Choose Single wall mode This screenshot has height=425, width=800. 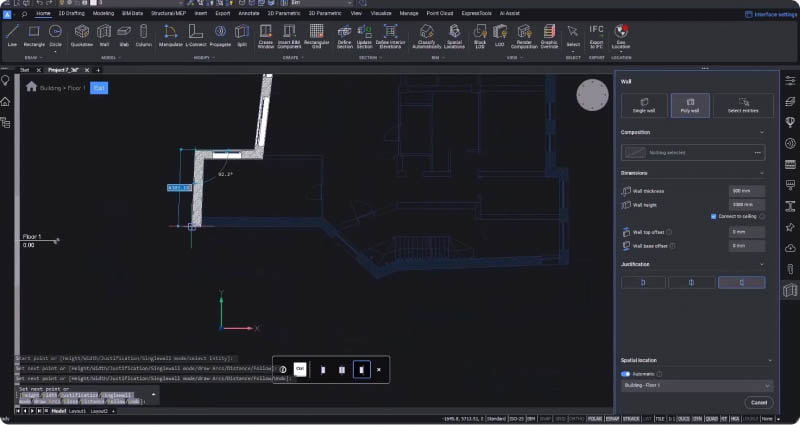(x=644, y=106)
